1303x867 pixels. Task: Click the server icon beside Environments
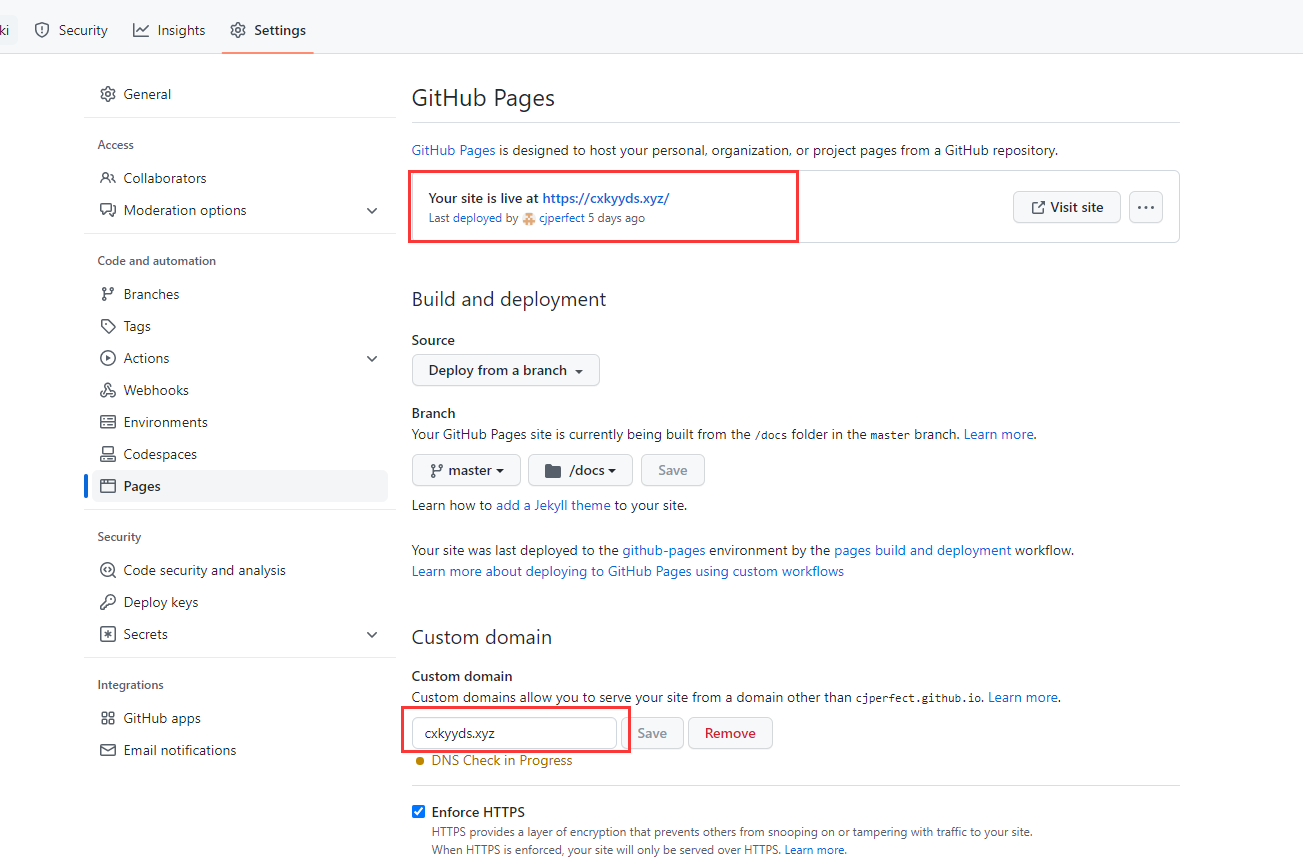[x=108, y=422]
